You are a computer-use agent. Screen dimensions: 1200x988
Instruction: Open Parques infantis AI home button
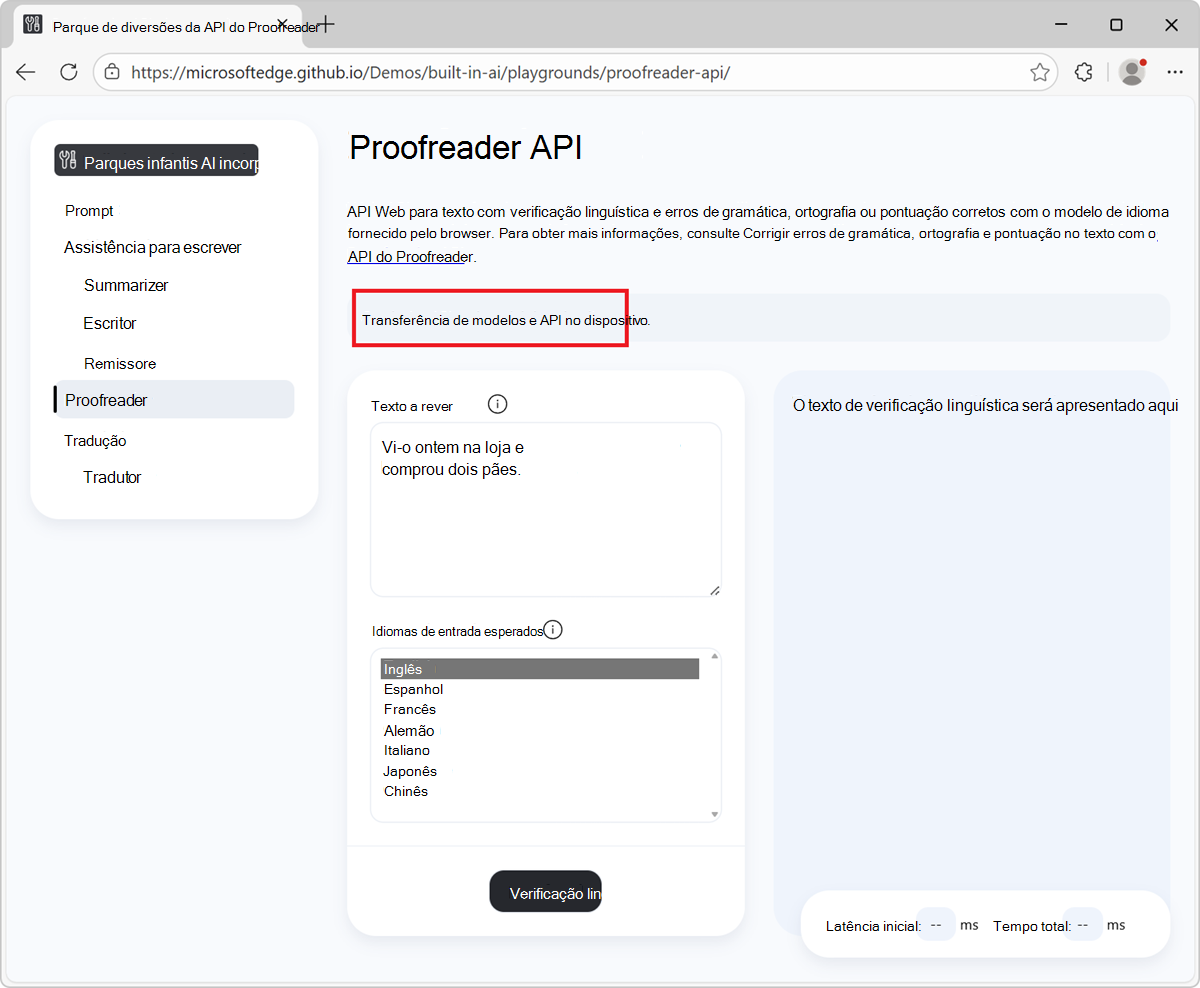156,161
